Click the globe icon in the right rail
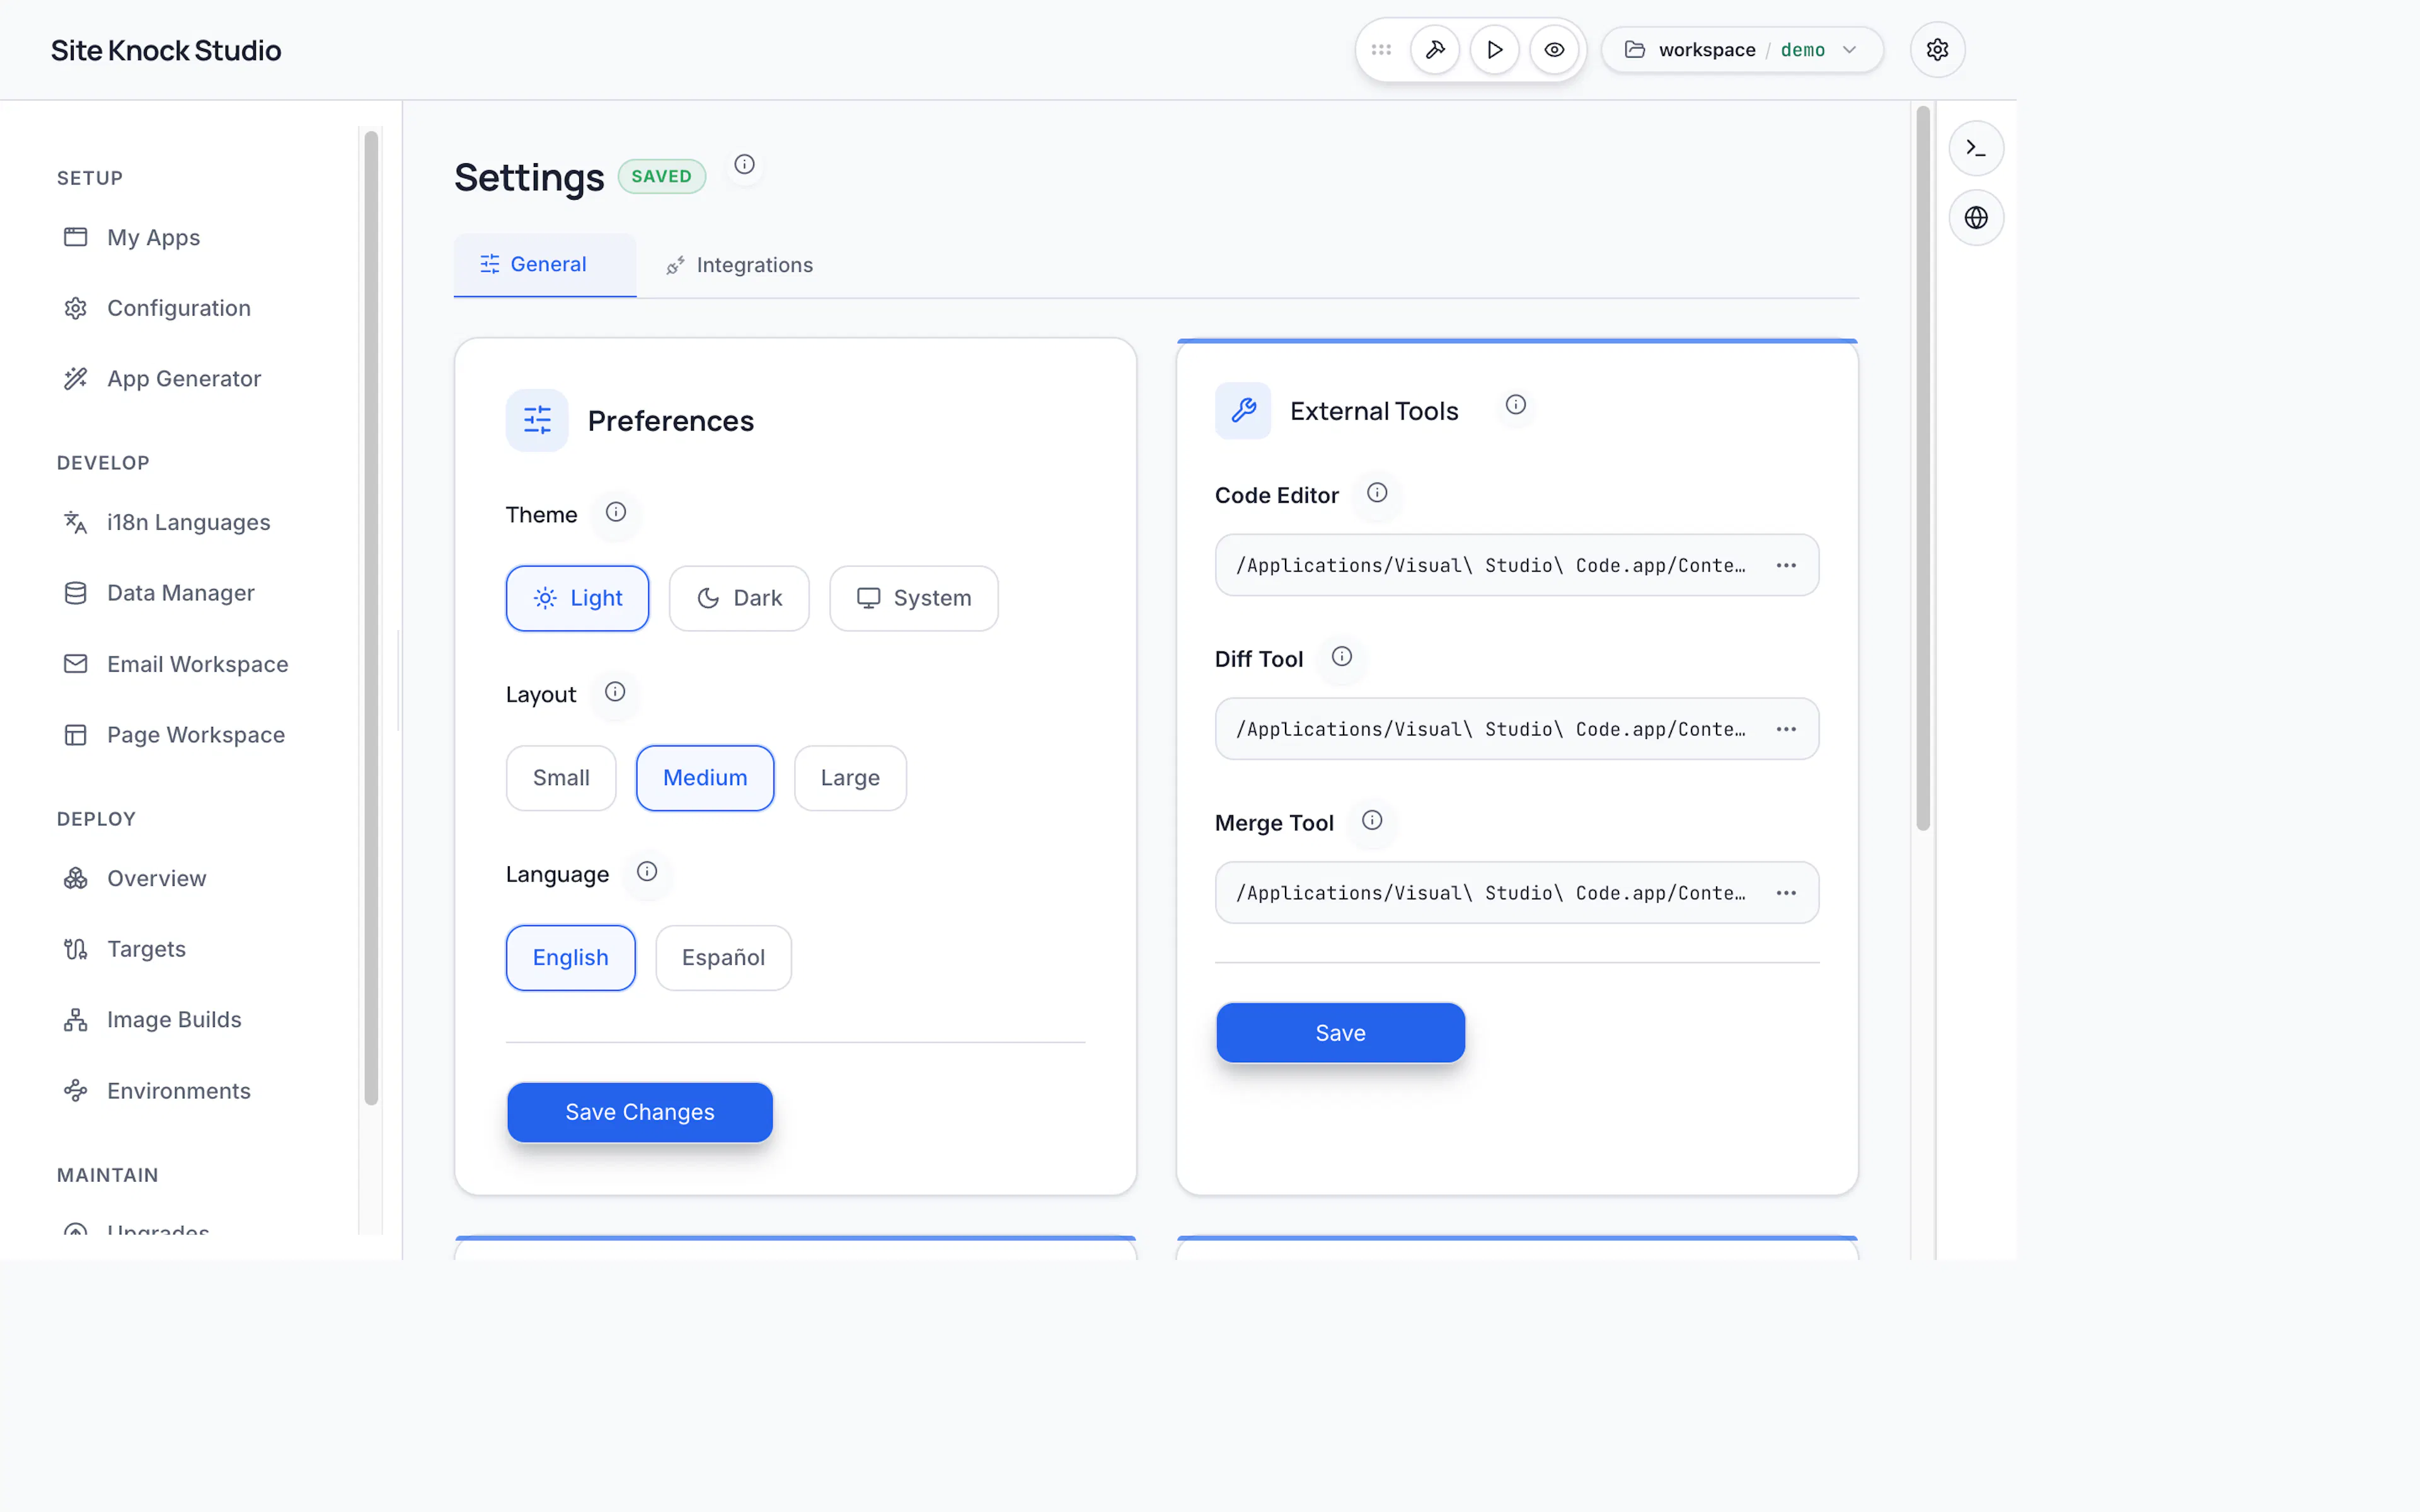The width and height of the screenshot is (2420, 1512). (1976, 218)
